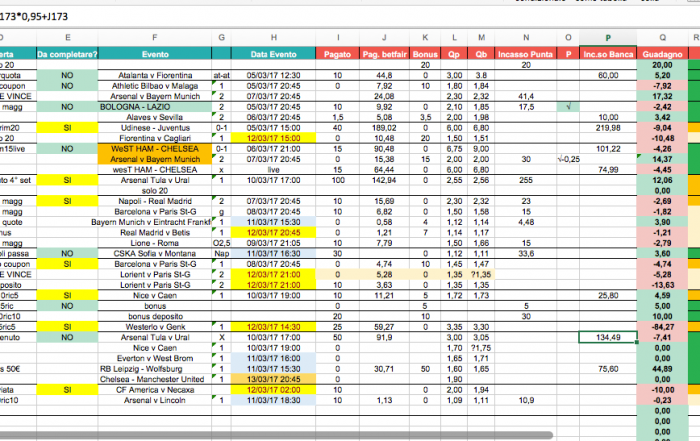
Task: Select the yellow SI cell beside Westerlo v Genk
Action: [x=67, y=327]
